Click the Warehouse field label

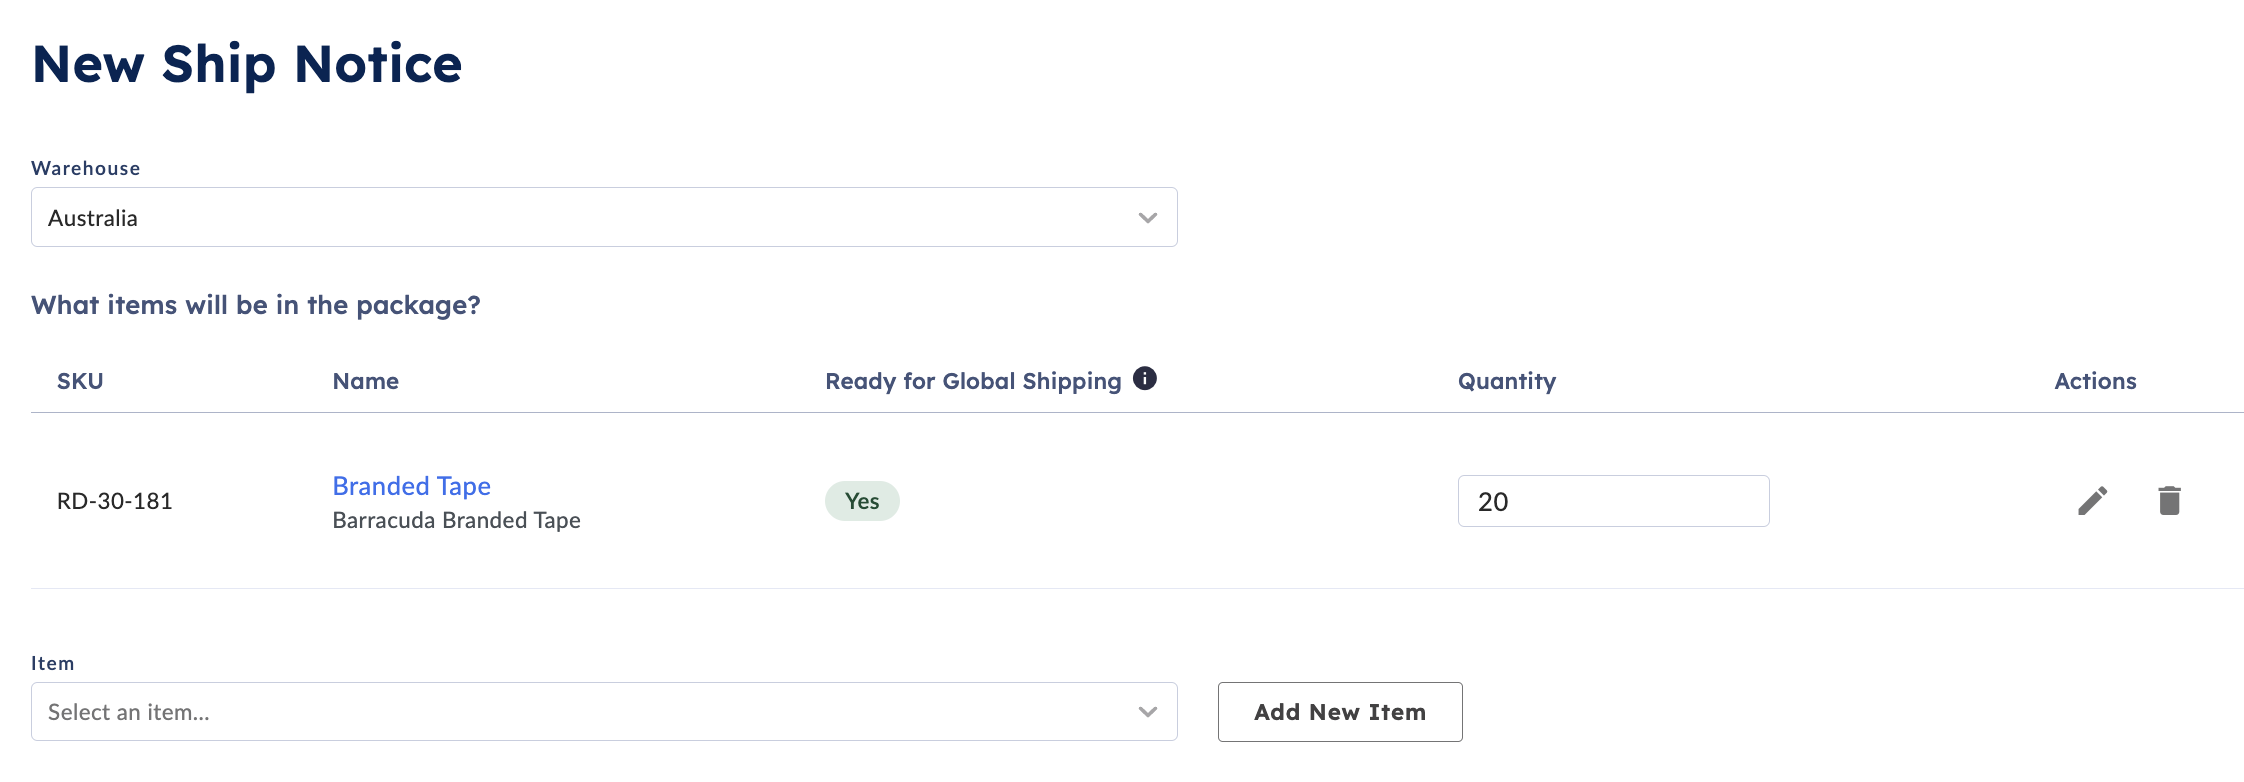click(x=86, y=168)
